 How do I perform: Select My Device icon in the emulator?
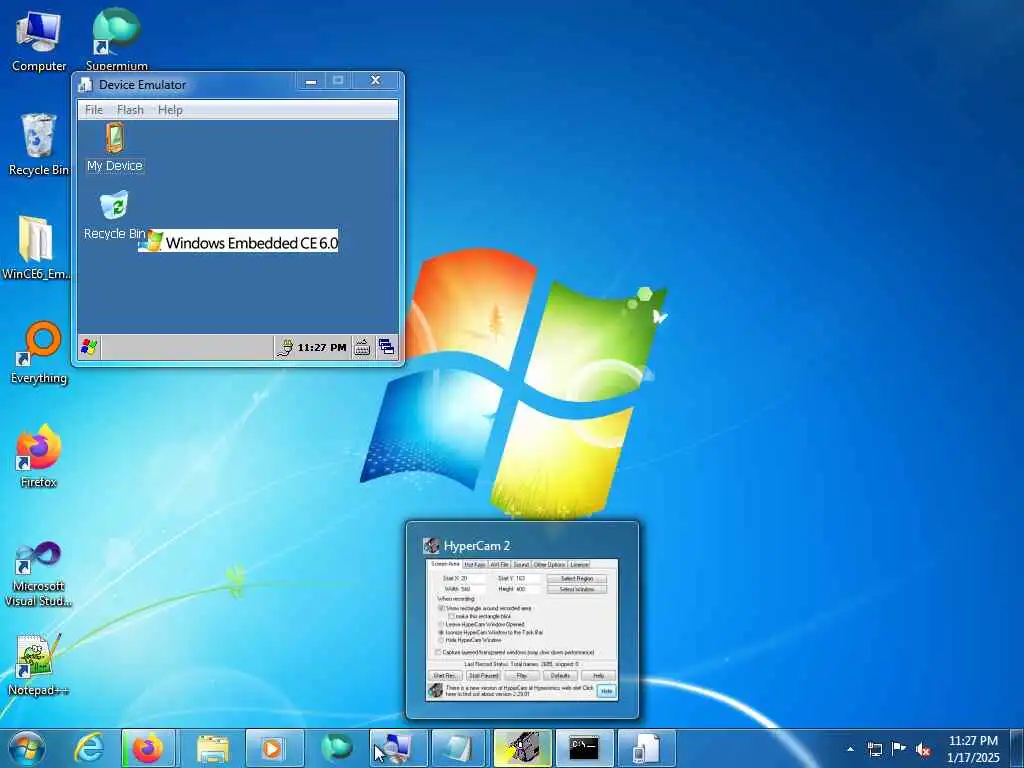[x=115, y=148]
